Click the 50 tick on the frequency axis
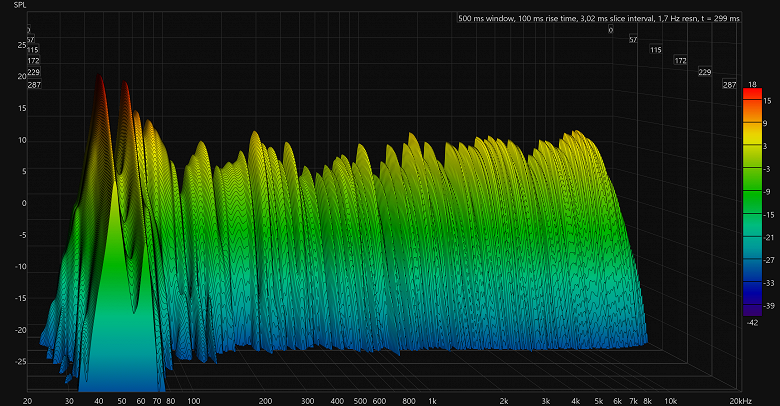This screenshot has width=780, height=406. click(122, 401)
